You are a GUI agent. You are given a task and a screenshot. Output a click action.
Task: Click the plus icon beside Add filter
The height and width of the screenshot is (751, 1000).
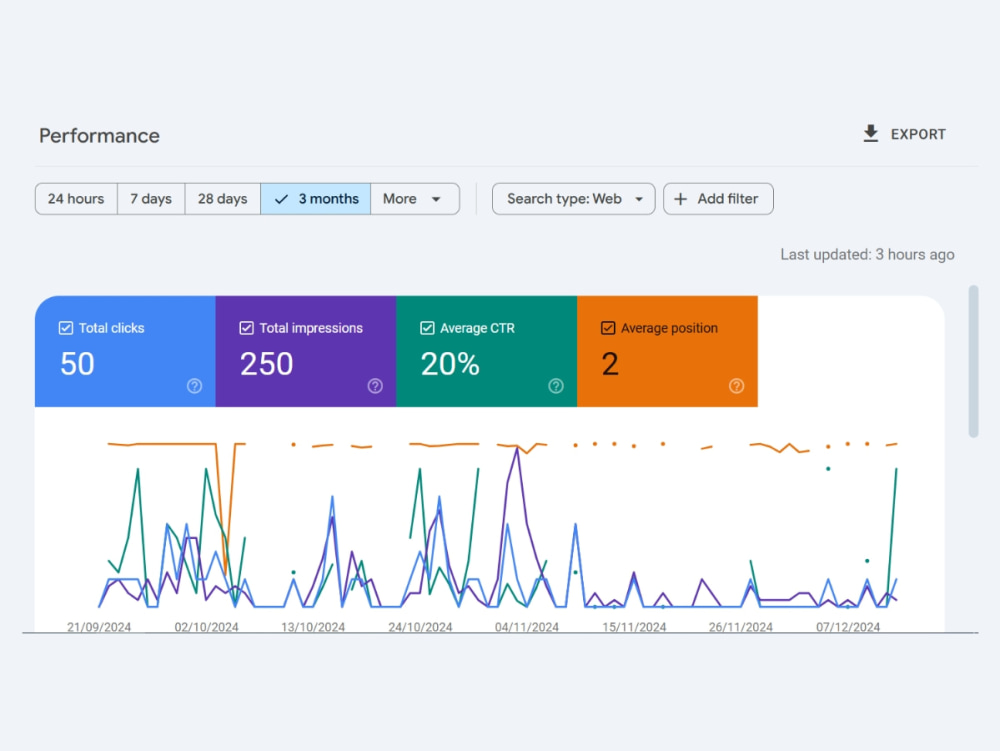click(680, 199)
